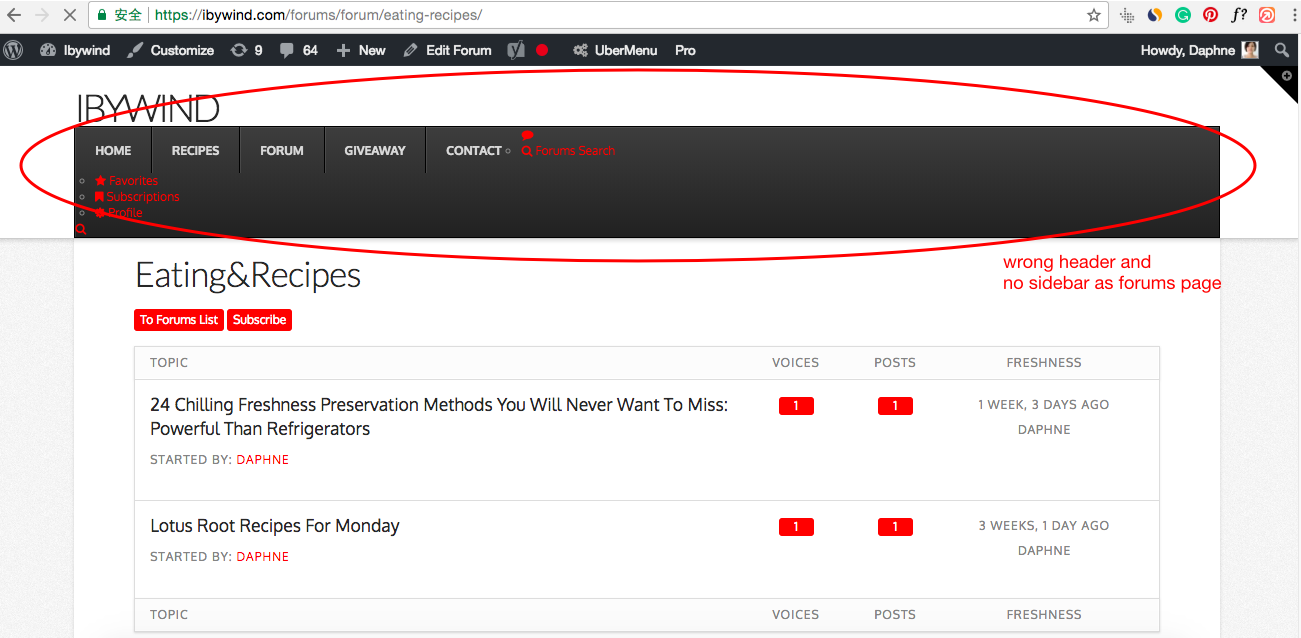1301x638 pixels.
Task: Click the Yoast SEO icon in admin bar
Action: pyautogui.click(x=516, y=50)
